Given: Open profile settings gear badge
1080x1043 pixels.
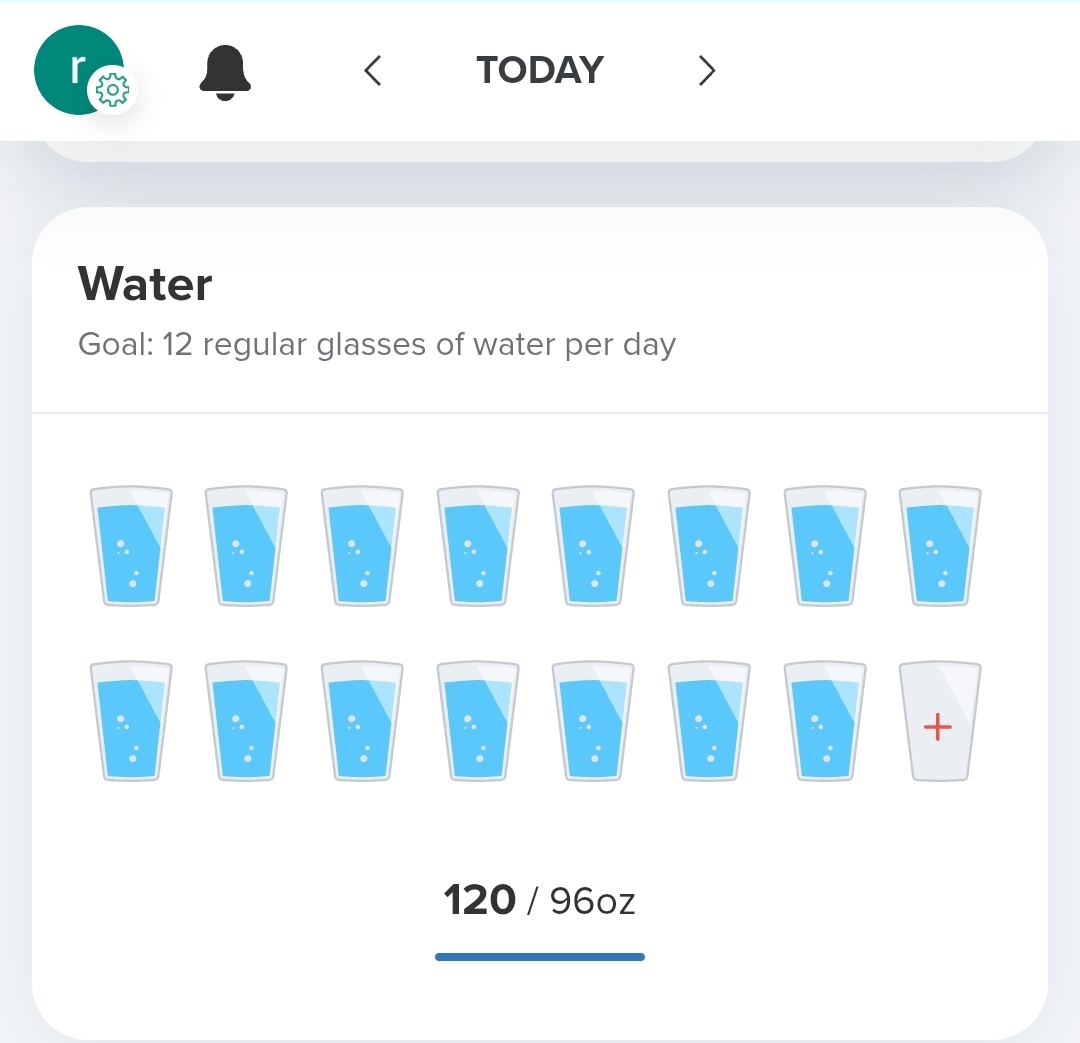Looking at the screenshot, I should 112,92.
